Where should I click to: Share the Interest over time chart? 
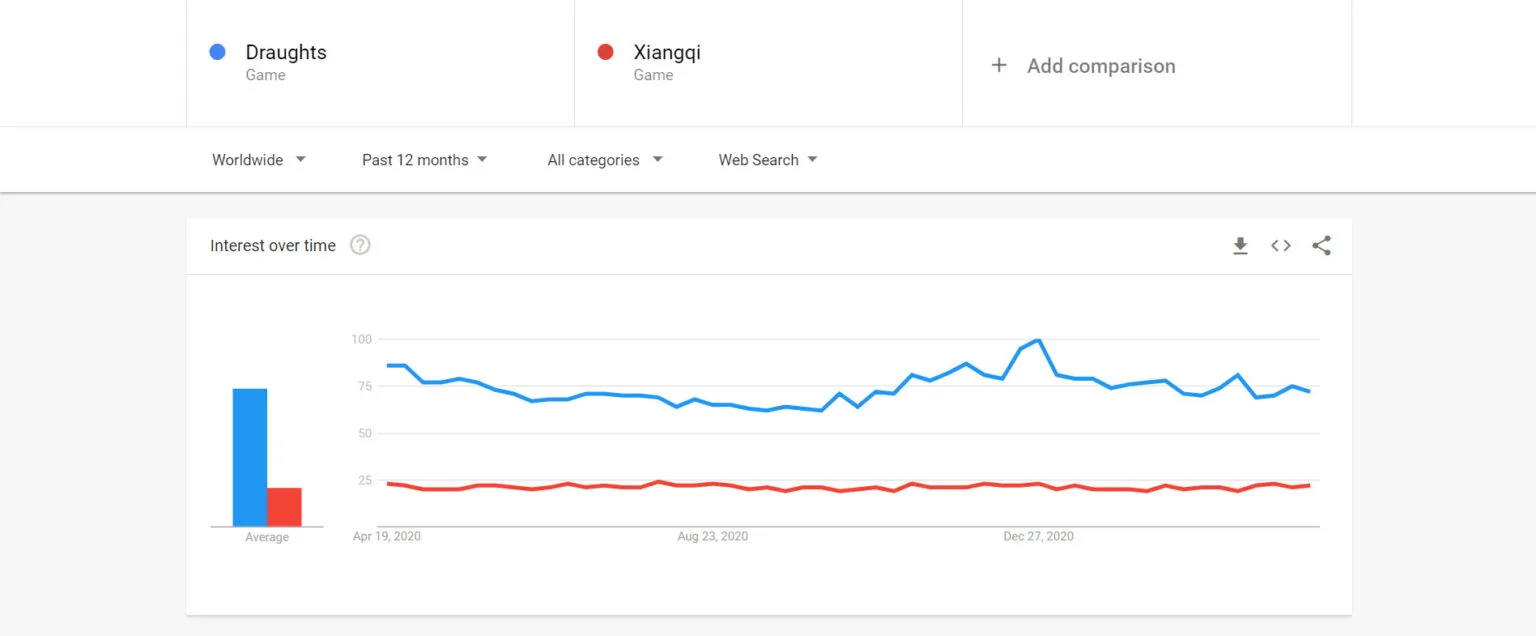point(1321,245)
